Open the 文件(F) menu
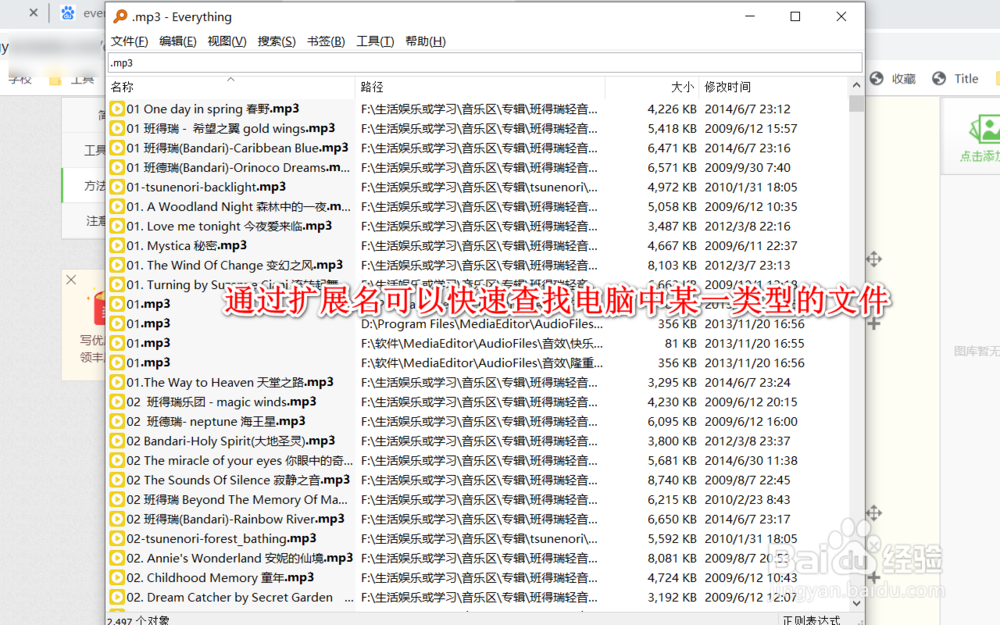1000x625 pixels. (x=129, y=41)
